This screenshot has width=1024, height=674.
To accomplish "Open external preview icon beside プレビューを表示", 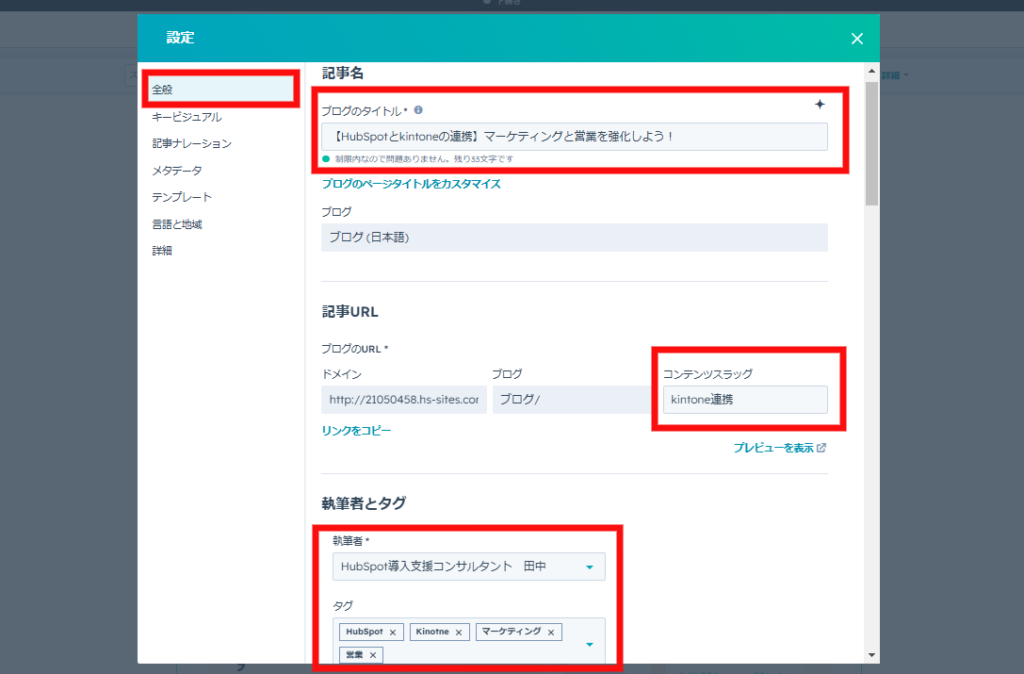I will (x=822, y=447).
